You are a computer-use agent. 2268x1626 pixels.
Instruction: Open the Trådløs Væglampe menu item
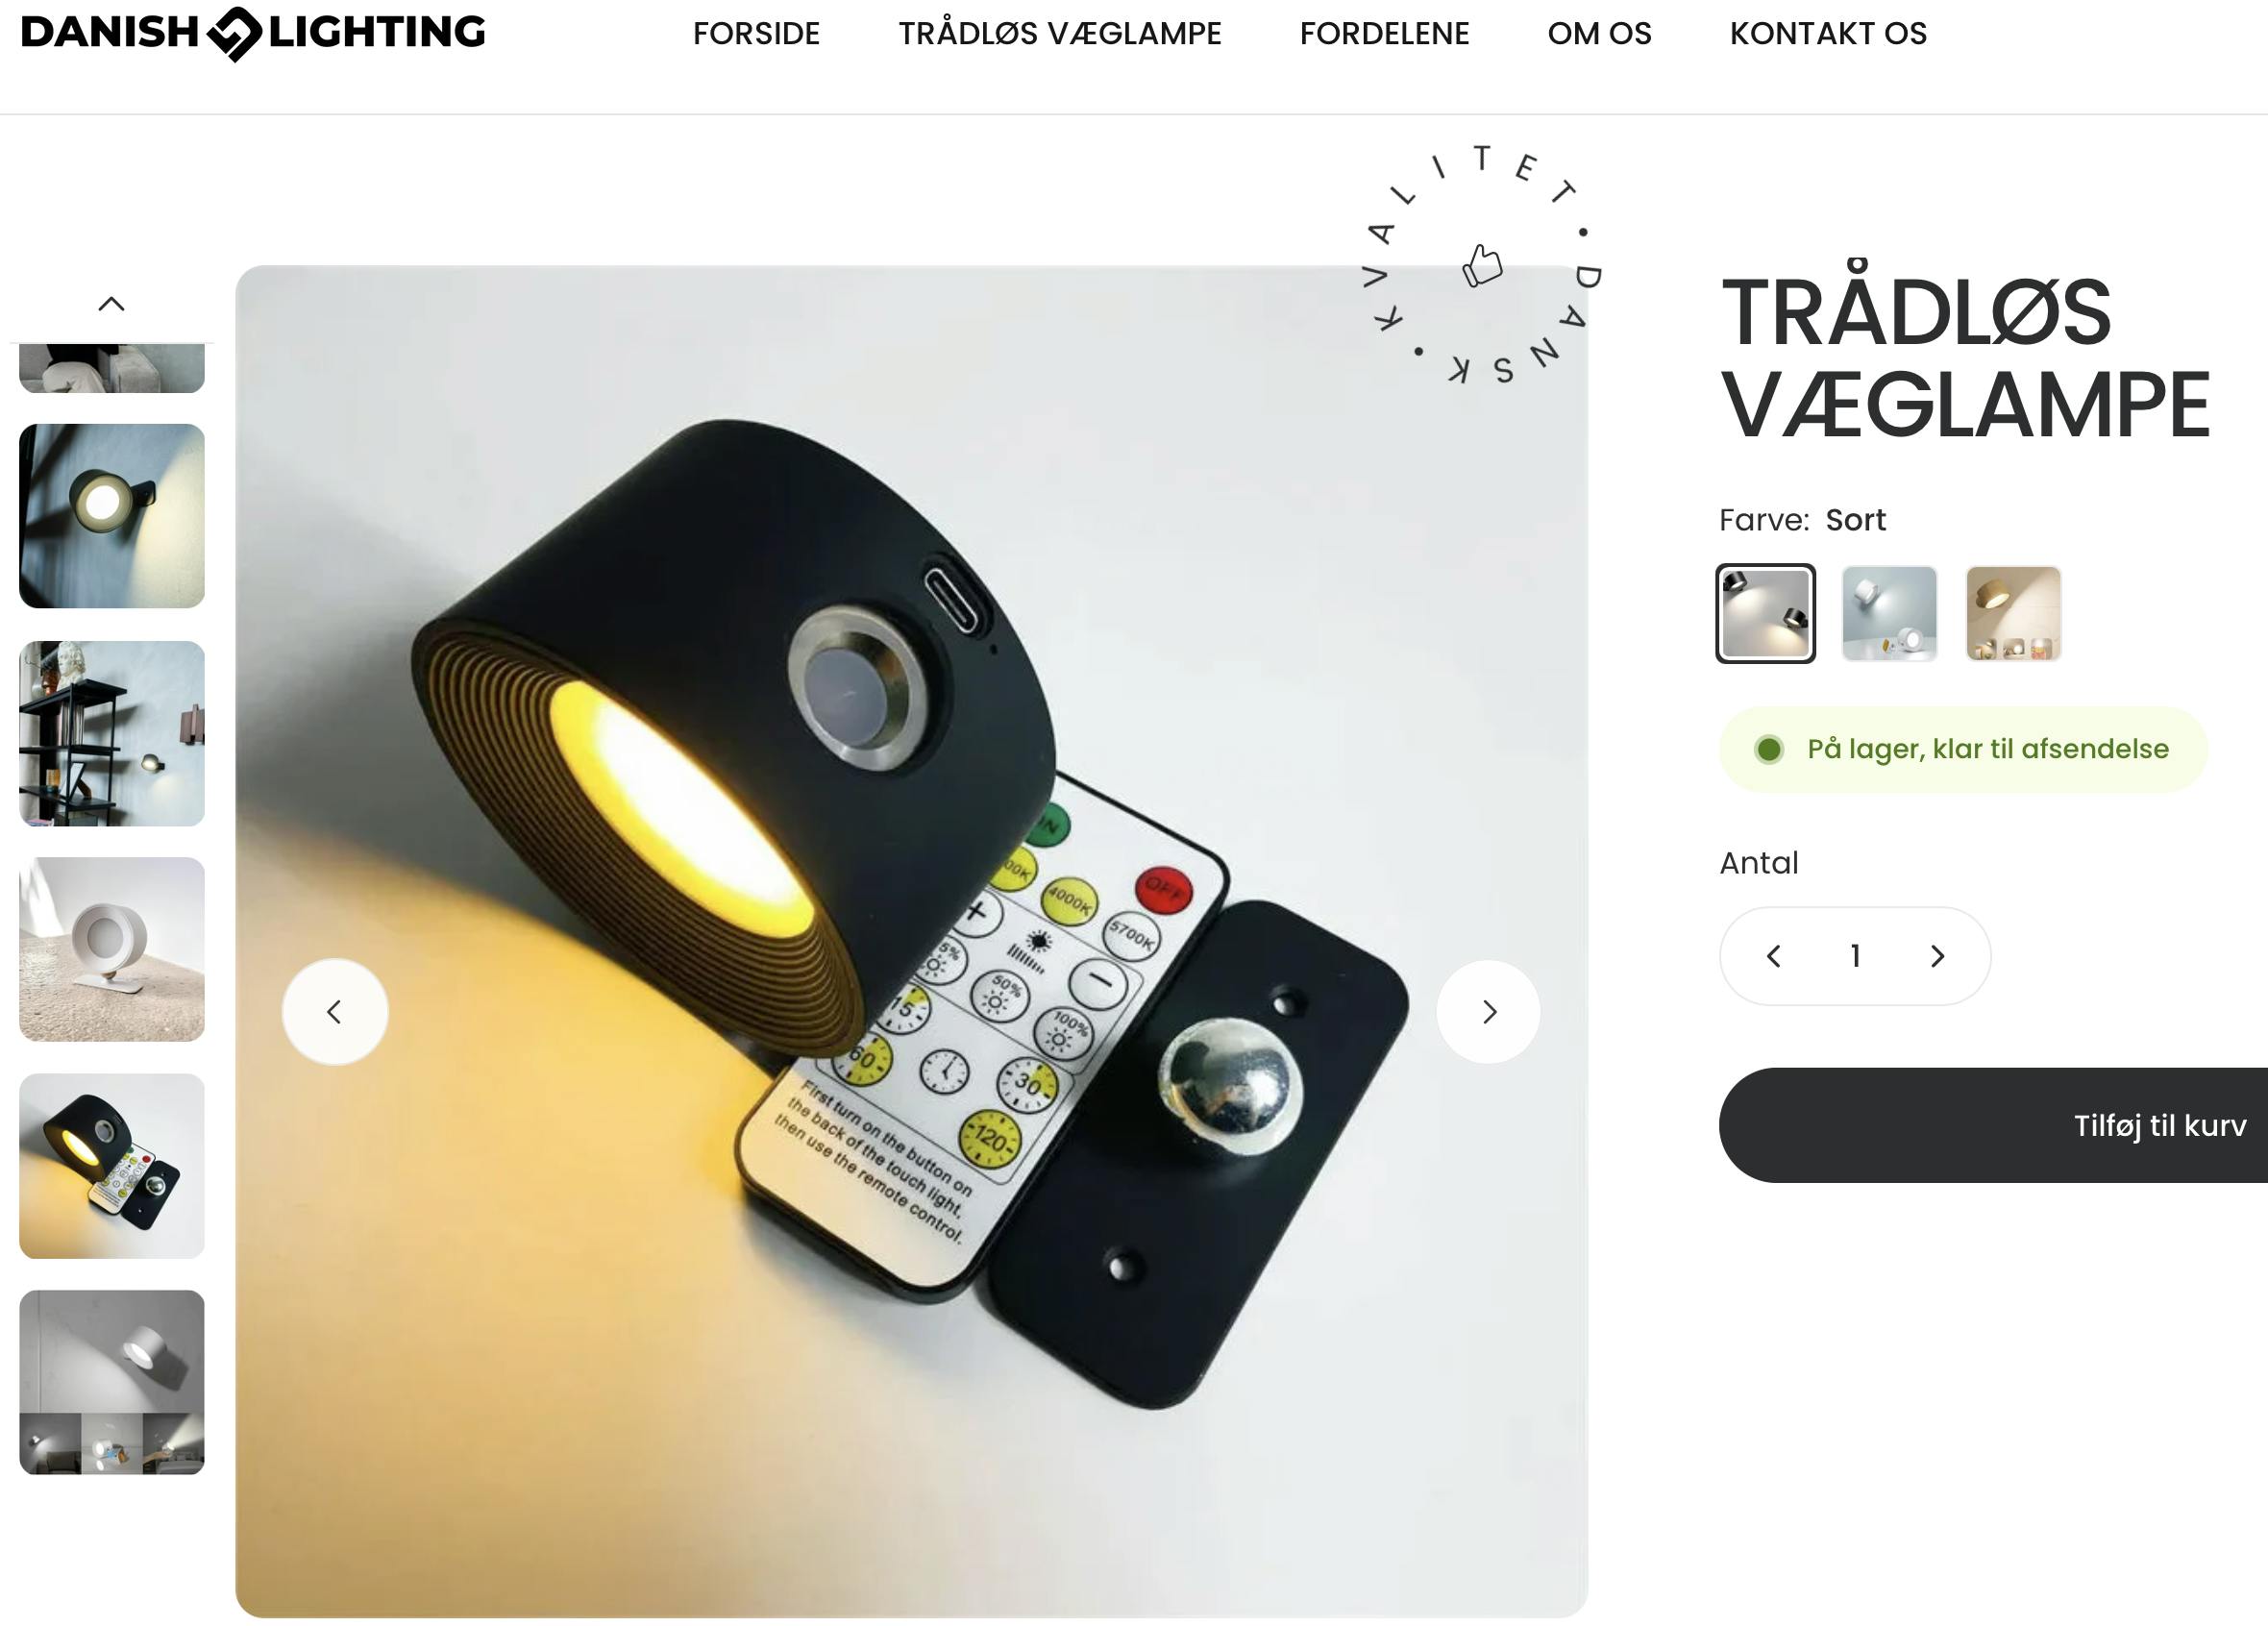[x=1060, y=34]
